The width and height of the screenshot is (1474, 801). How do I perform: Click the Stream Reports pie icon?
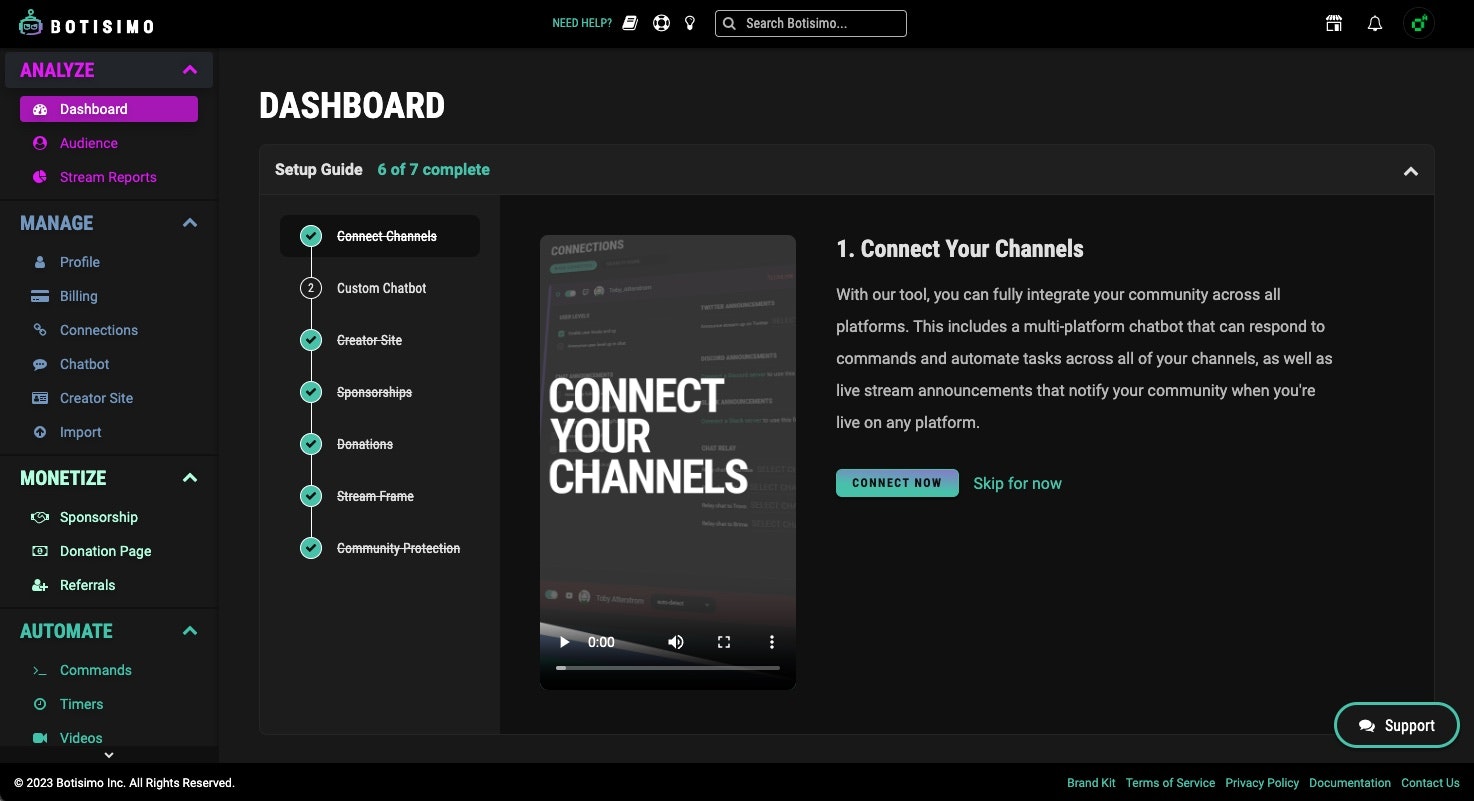[x=40, y=177]
